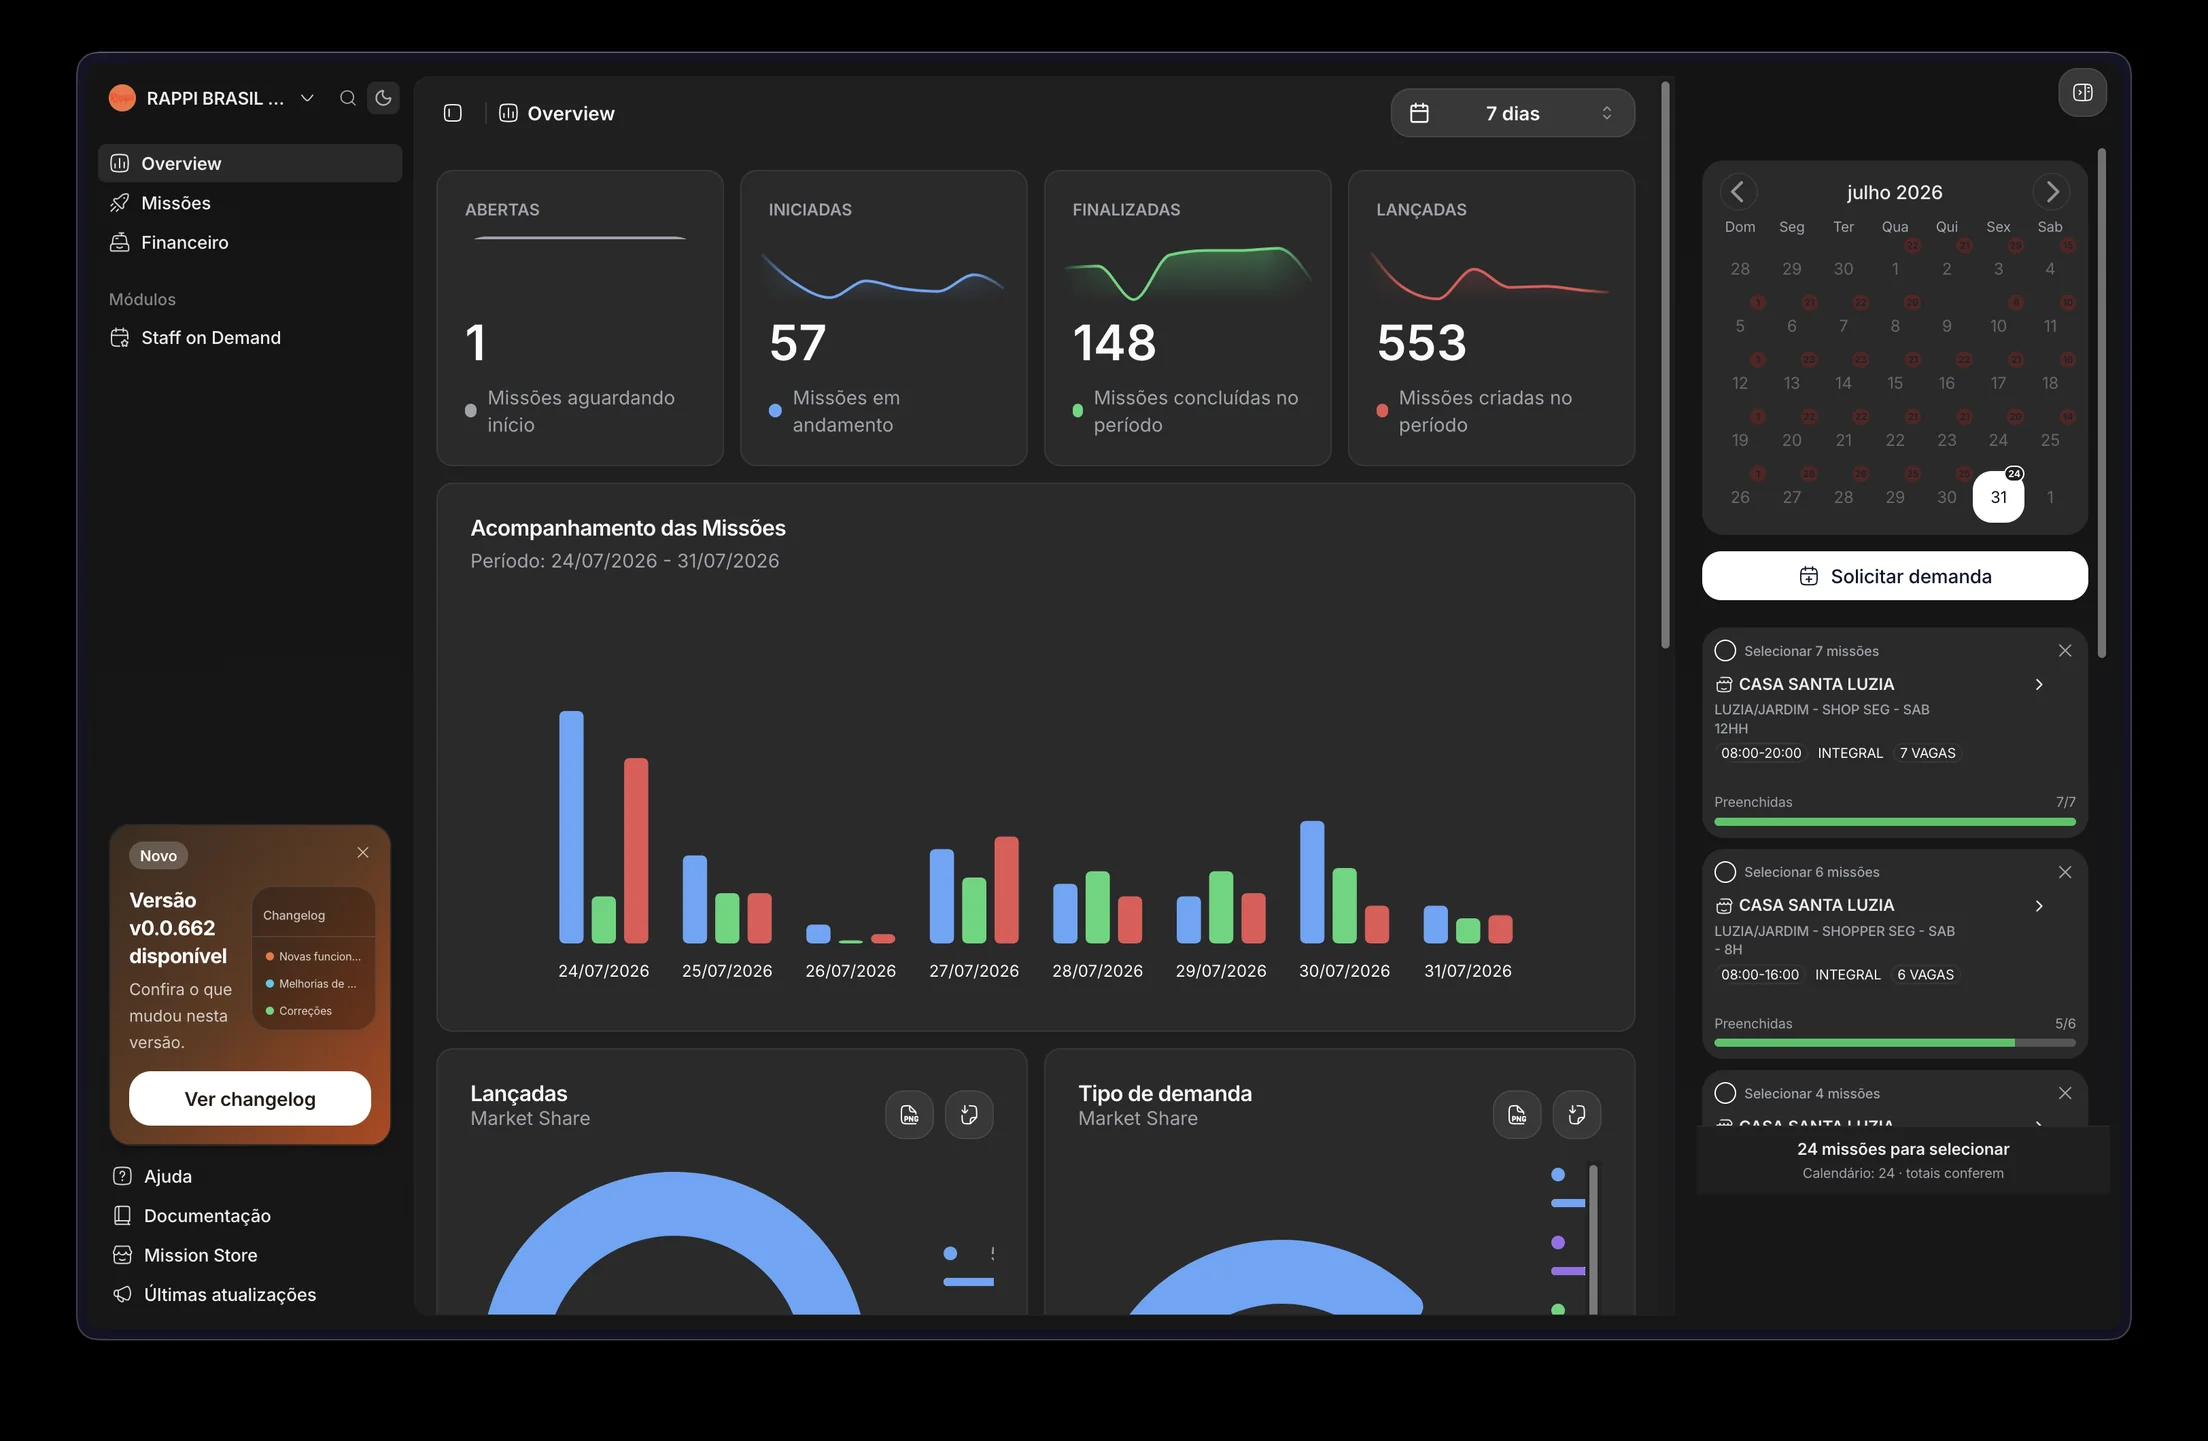Viewport: 2208px width, 1441px height.
Task: Click the Ajuda question mark icon
Action: (x=122, y=1176)
